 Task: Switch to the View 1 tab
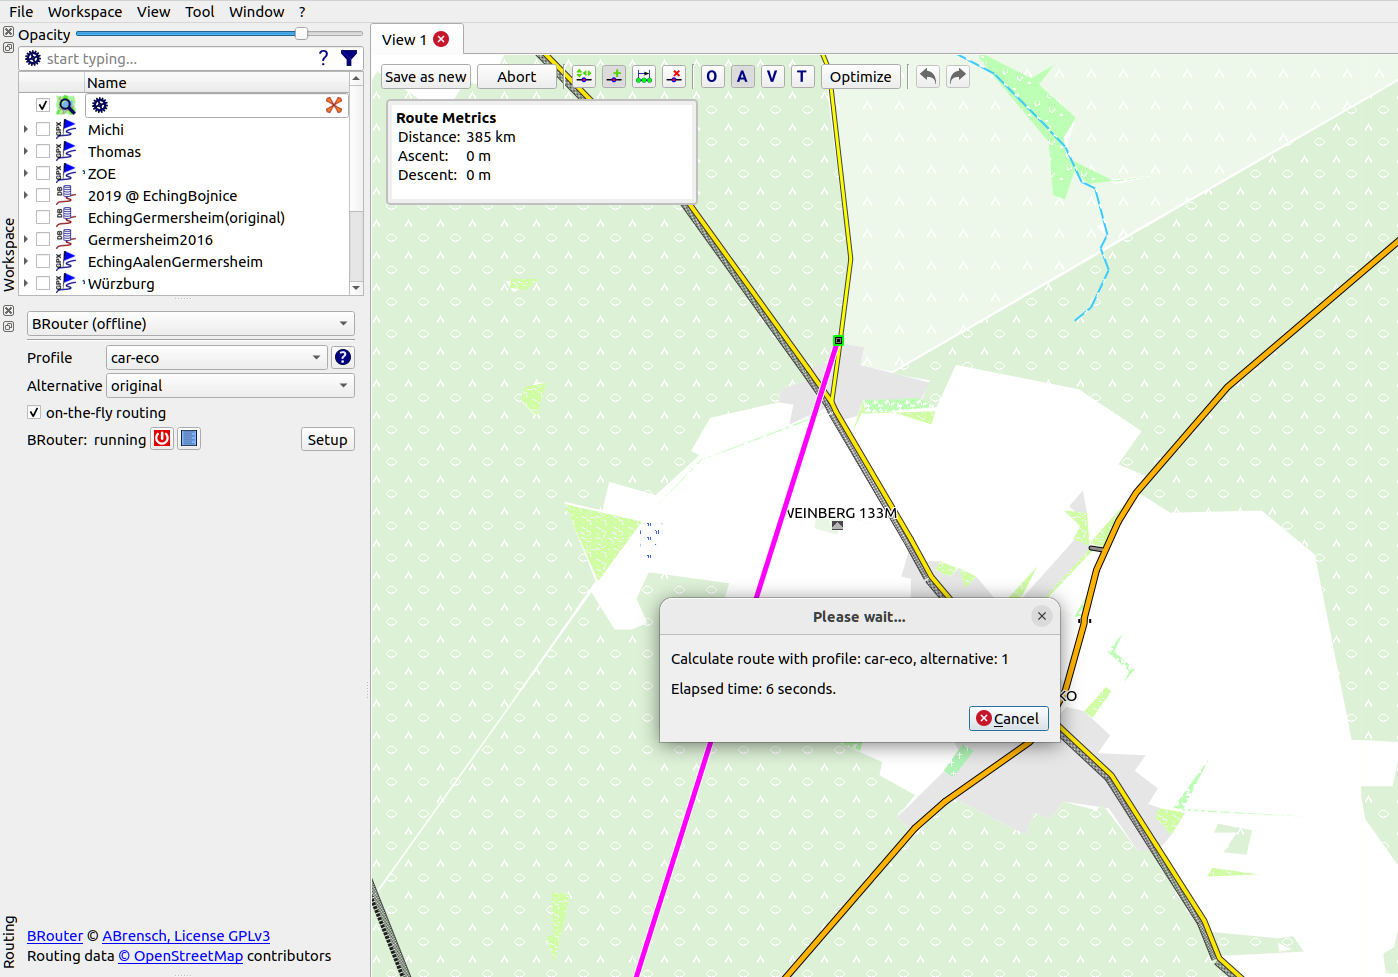pyautogui.click(x=405, y=39)
